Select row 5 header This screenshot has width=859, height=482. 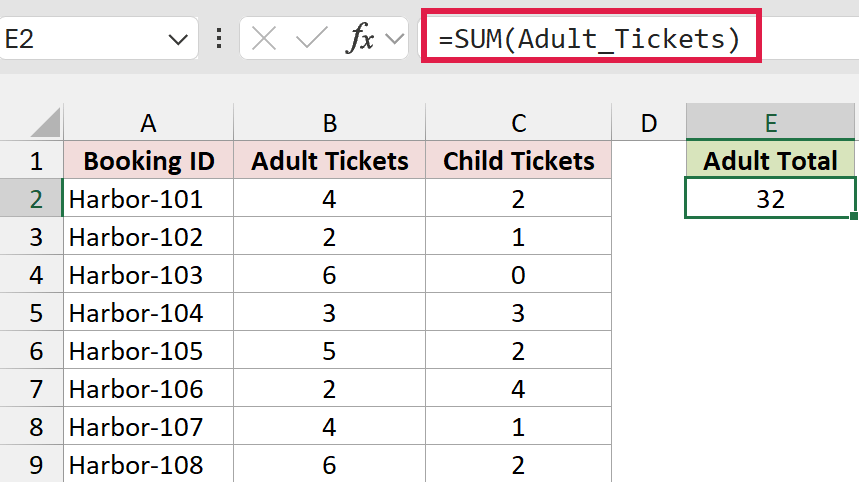[x=32, y=312]
